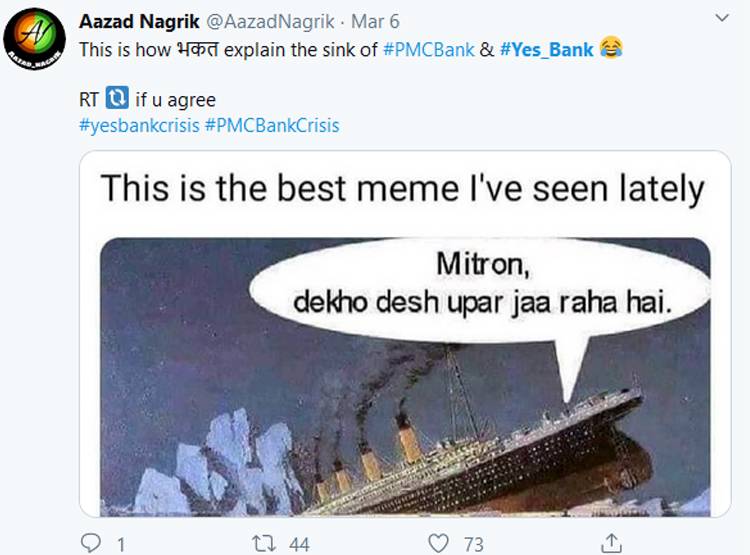Click the blue retweet emoji after RT
This screenshot has height=555, width=750.
(116, 99)
